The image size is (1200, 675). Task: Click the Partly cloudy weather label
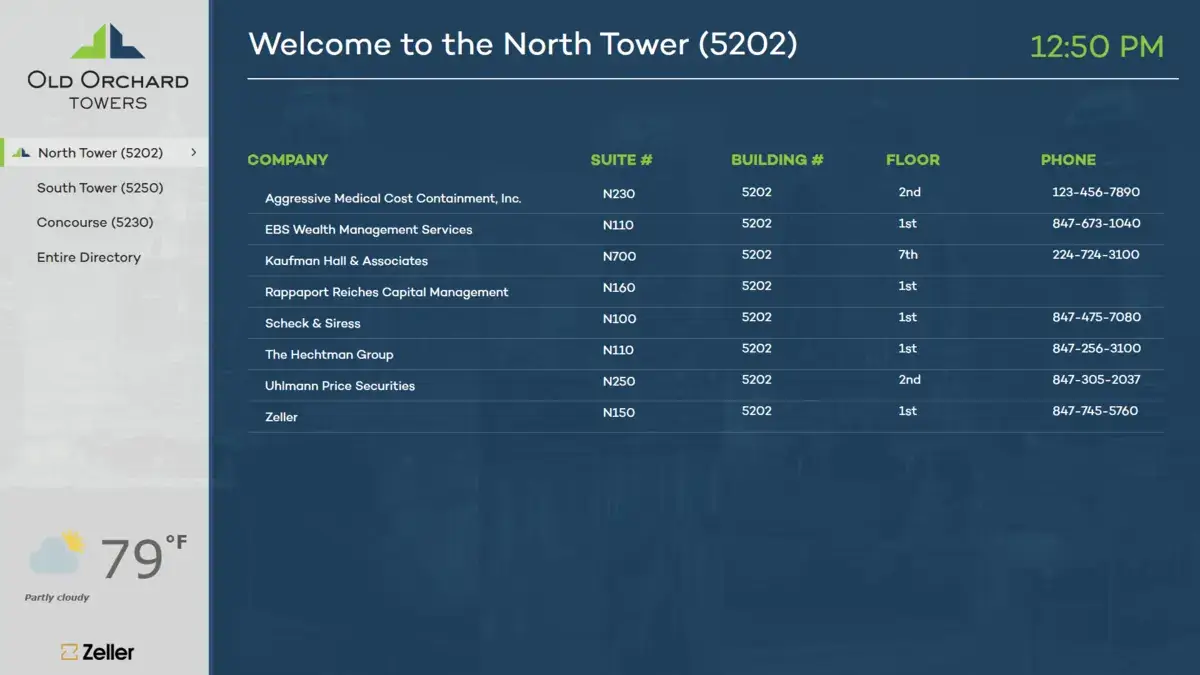click(x=57, y=596)
